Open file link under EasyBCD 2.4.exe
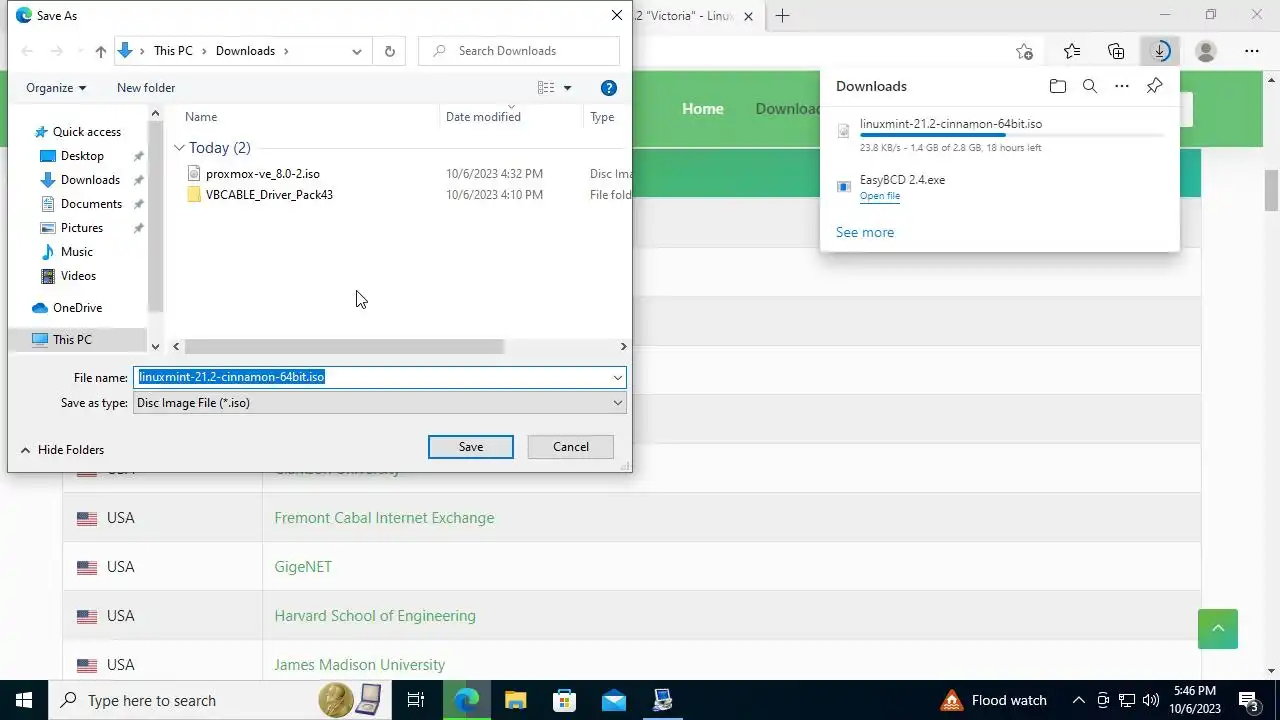1280x720 pixels. coord(880,196)
